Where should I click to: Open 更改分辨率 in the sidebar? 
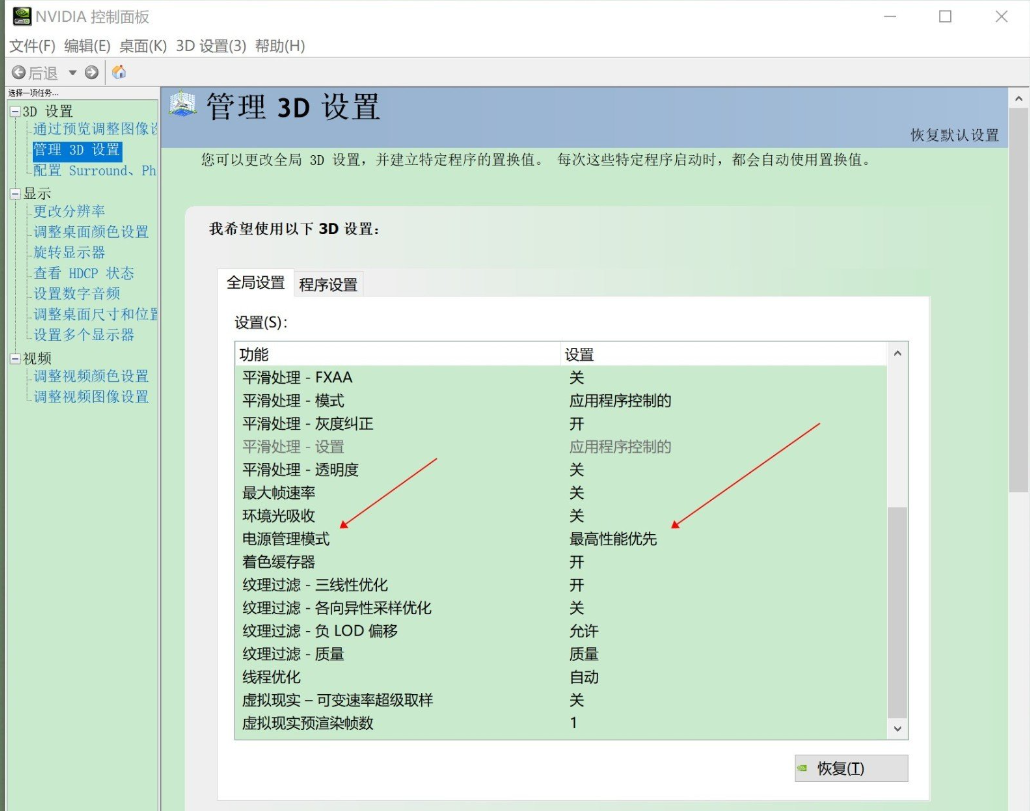pyautogui.click(x=69, y=211)
